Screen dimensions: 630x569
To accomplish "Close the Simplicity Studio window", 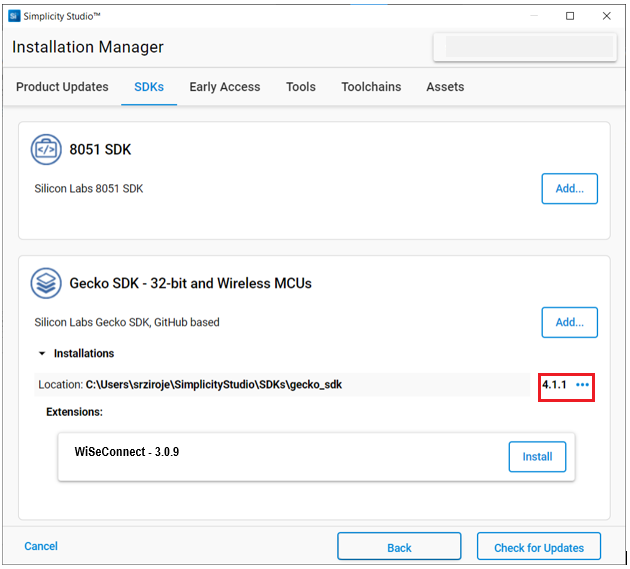I will [x=607, y=16].
